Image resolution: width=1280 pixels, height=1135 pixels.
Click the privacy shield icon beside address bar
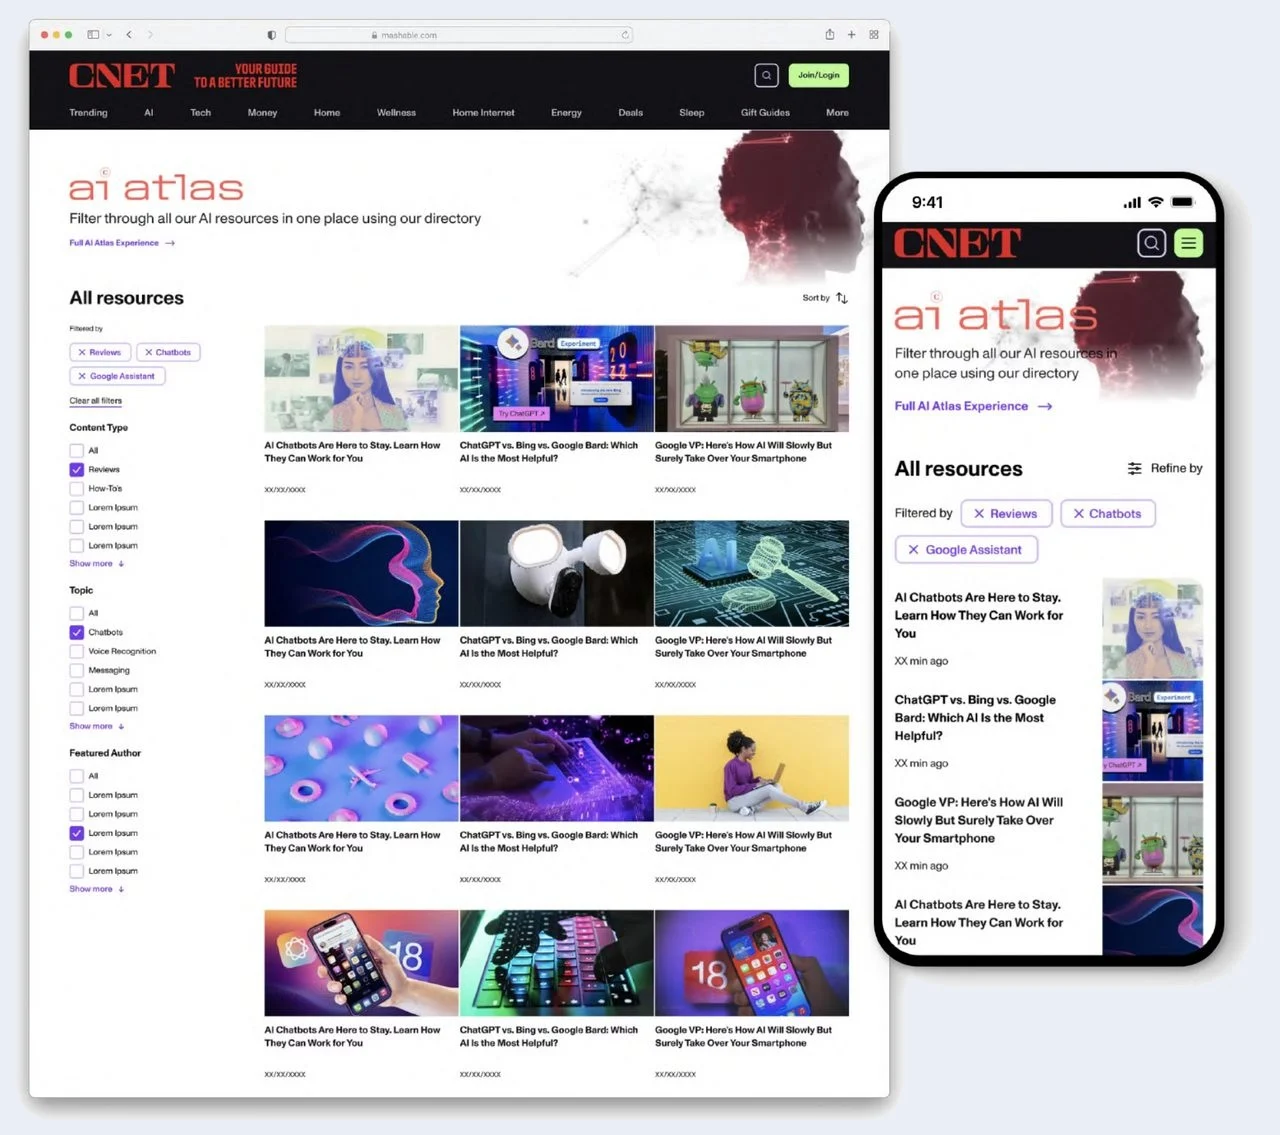tap(271, 35)
